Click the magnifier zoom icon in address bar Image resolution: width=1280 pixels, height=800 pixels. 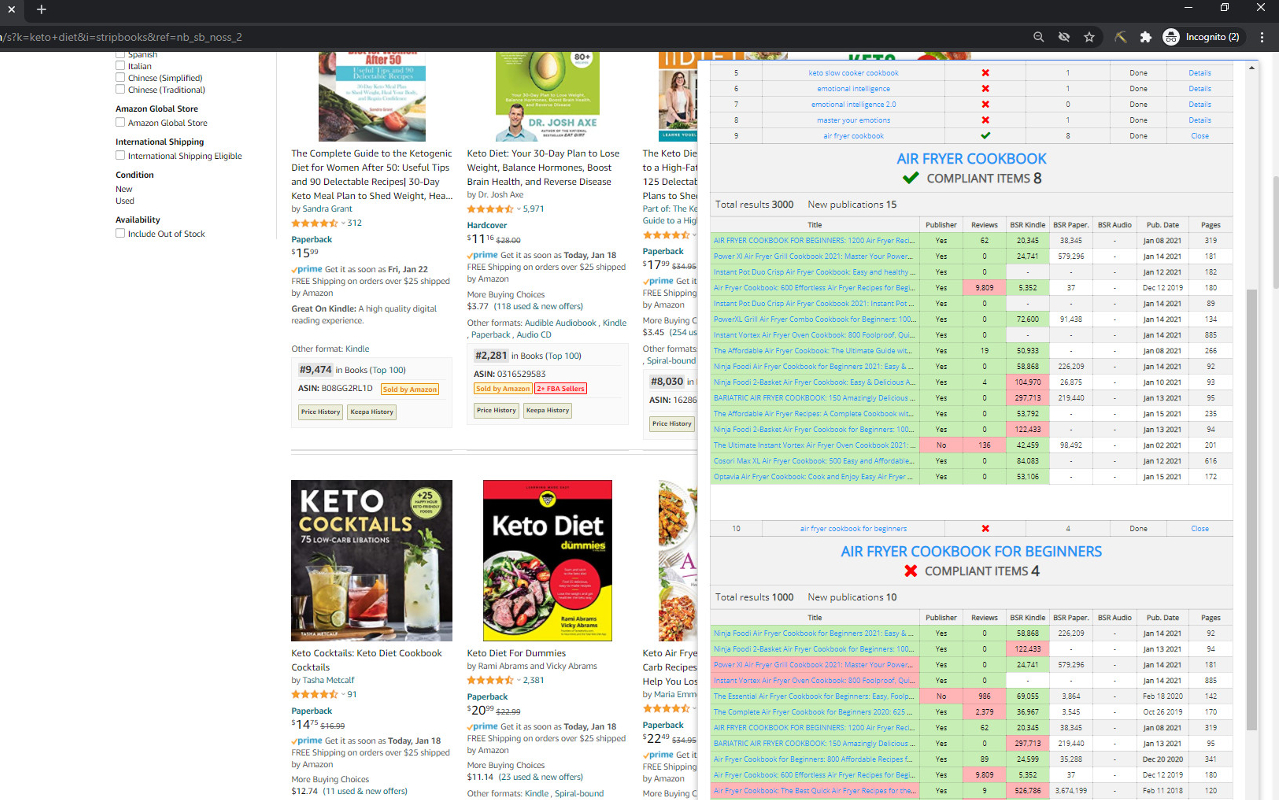(1039, 36)
